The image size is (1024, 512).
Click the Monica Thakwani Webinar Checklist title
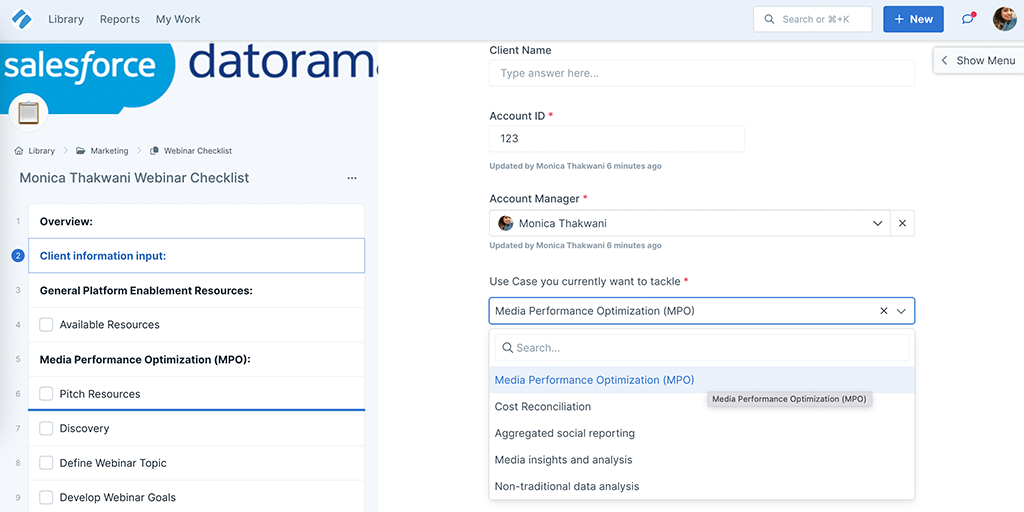(x=134, y=178)
